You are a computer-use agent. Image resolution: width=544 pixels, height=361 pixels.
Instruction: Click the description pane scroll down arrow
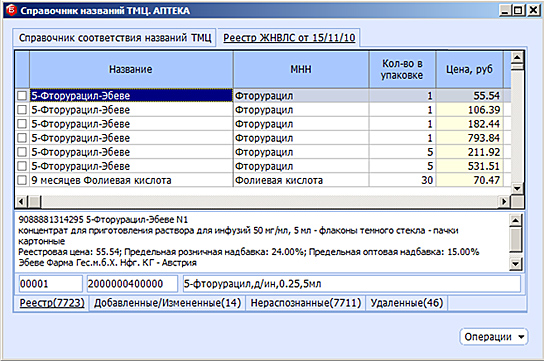(516, 264)
